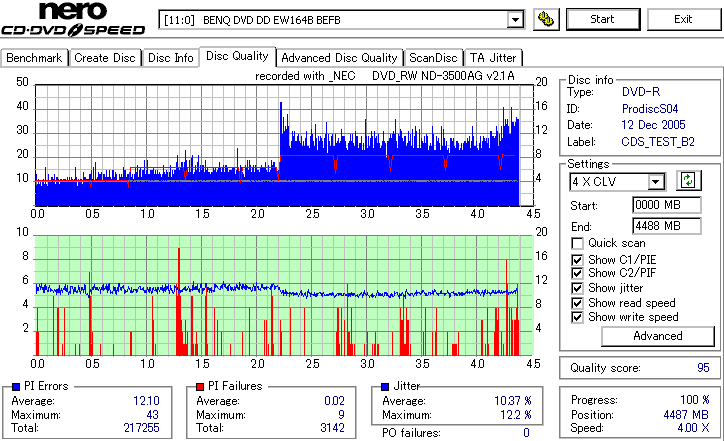Click the disc ID ProdiscS04
This screenshot has width=724, height=441.
(x=650, y=109)
